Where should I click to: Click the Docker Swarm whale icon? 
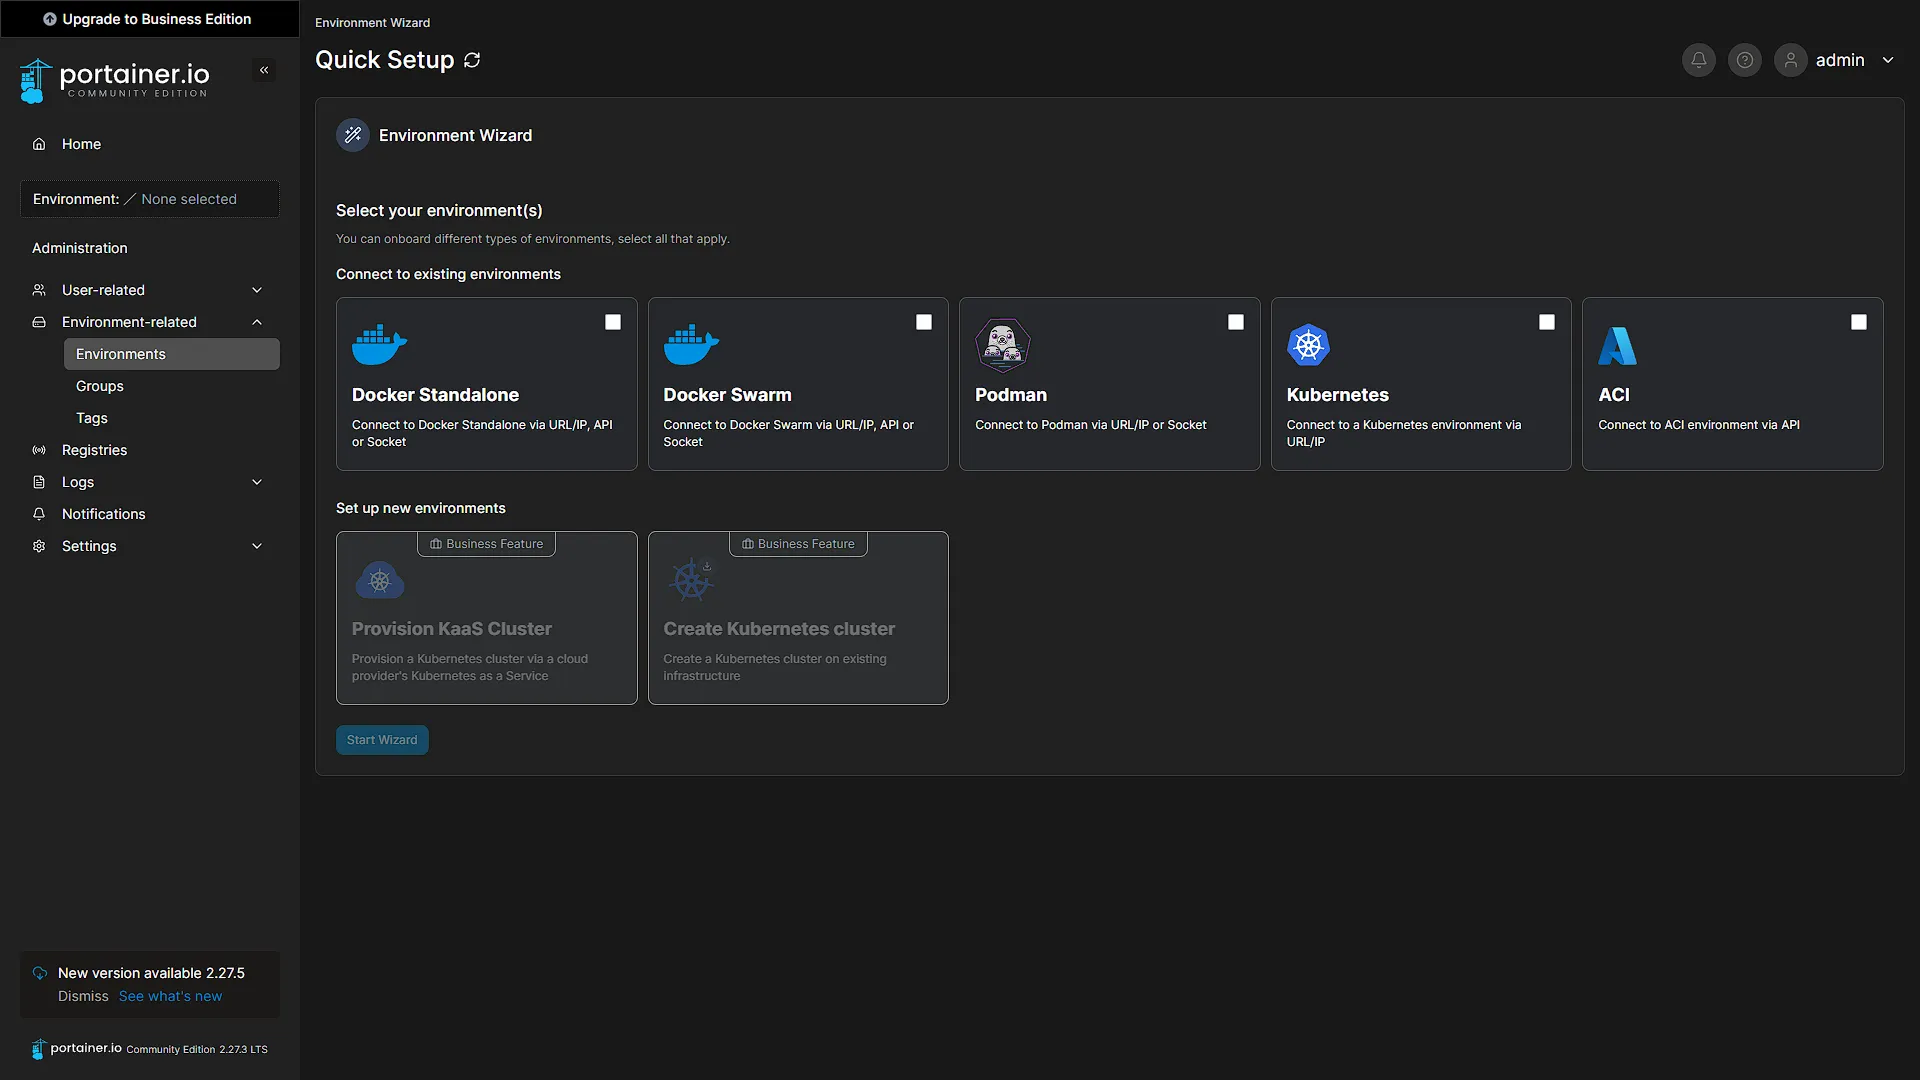pyautogui.click(x=691, y=345)
